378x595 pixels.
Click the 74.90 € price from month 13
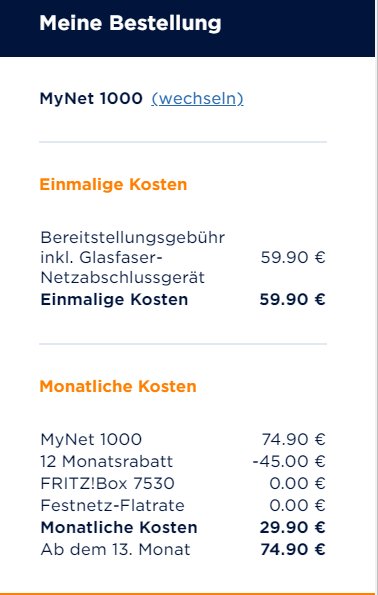pos(293,549)
